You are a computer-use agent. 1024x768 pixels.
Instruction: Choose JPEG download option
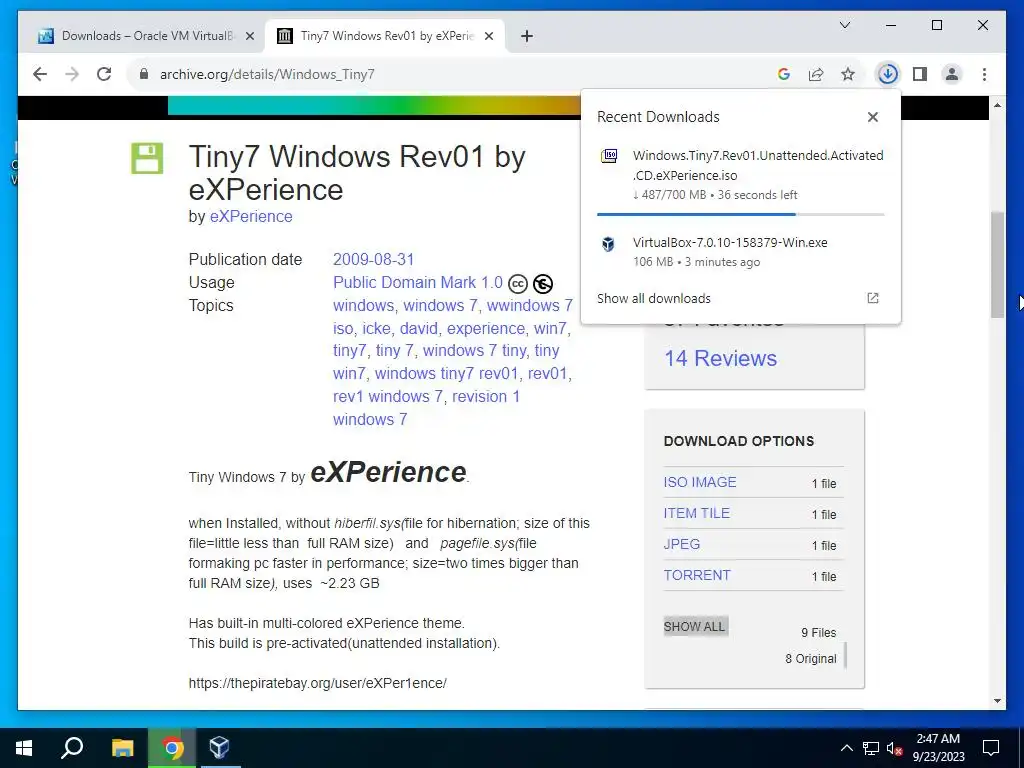tap(681, 544)
